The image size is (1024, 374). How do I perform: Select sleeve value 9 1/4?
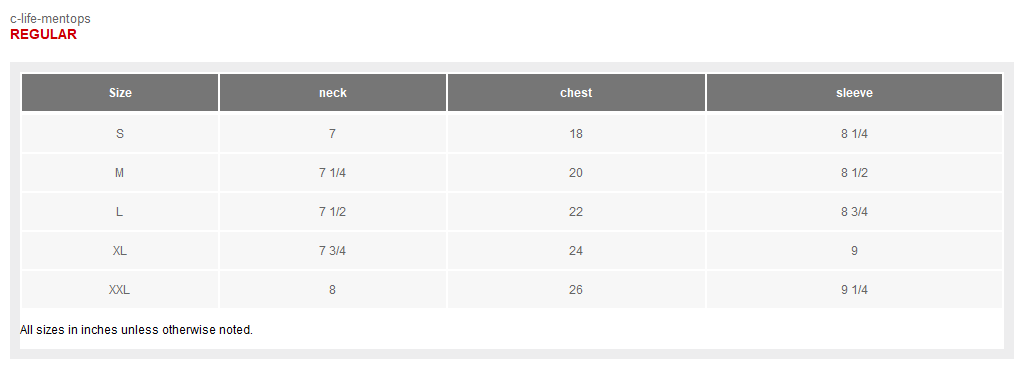click(x=854, y=290)
